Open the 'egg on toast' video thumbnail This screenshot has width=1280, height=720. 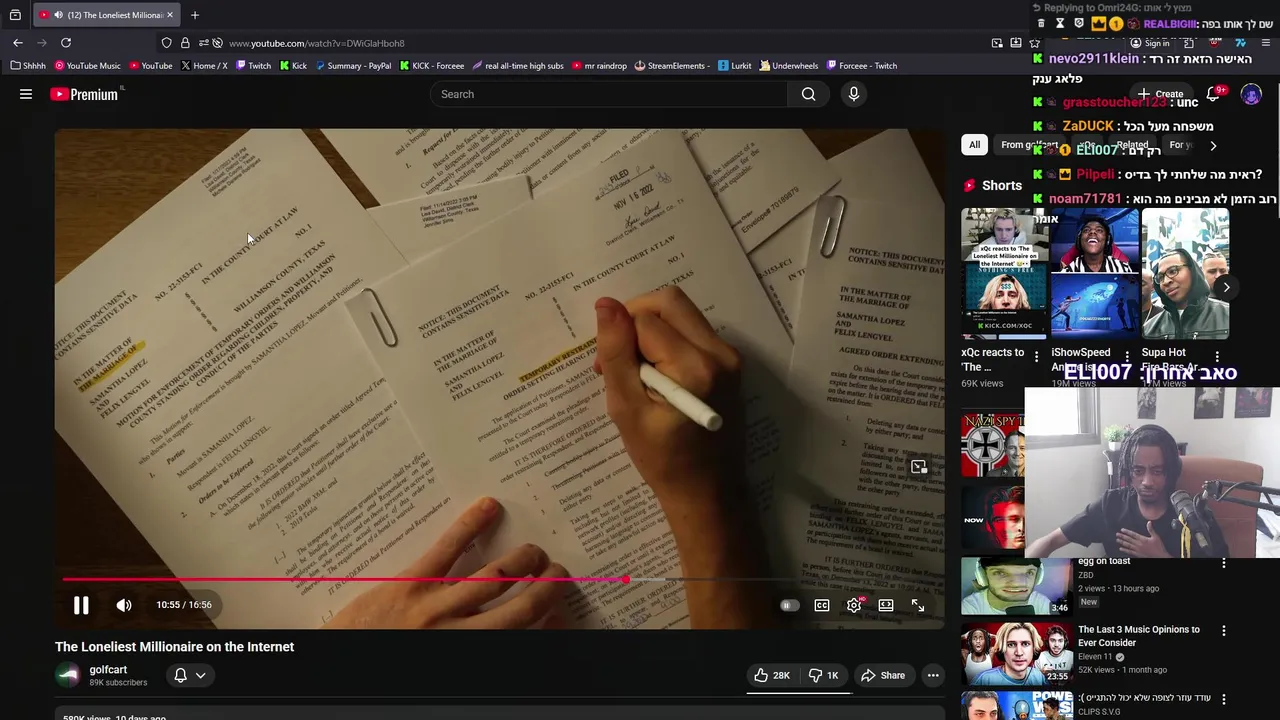1015,586
